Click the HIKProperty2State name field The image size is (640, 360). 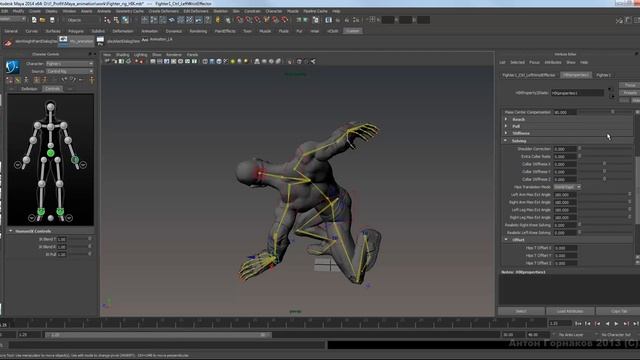tap(577, 93)
